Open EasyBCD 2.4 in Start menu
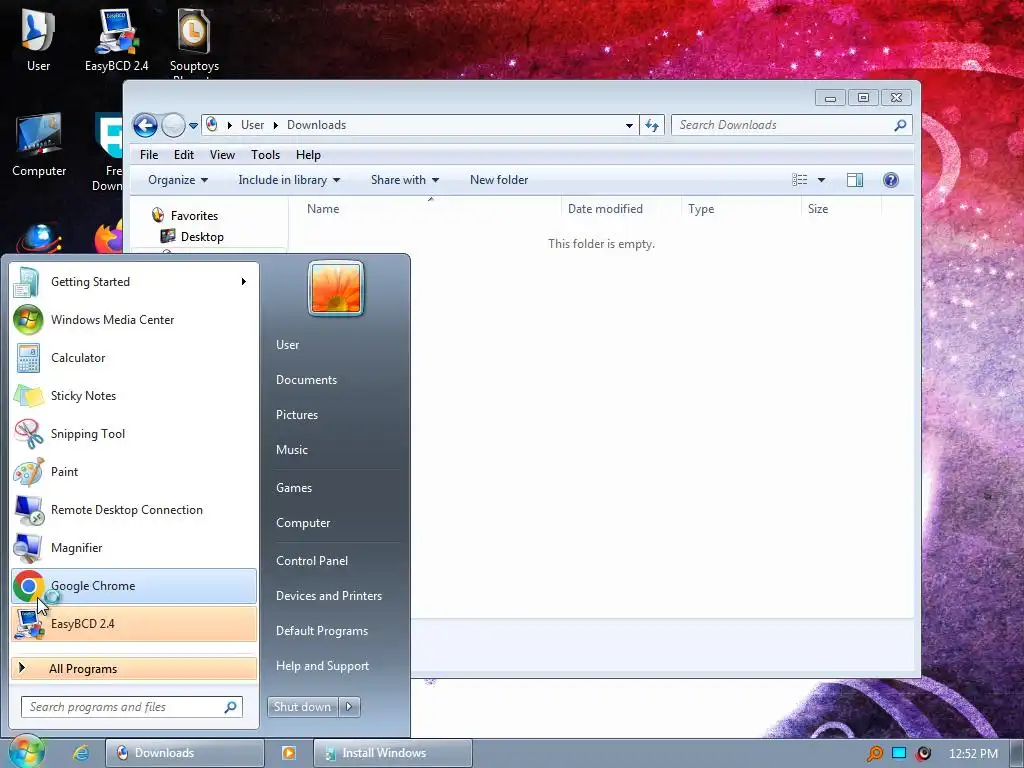This screenshot has height=768, width=1024. [x=133, y=624]
